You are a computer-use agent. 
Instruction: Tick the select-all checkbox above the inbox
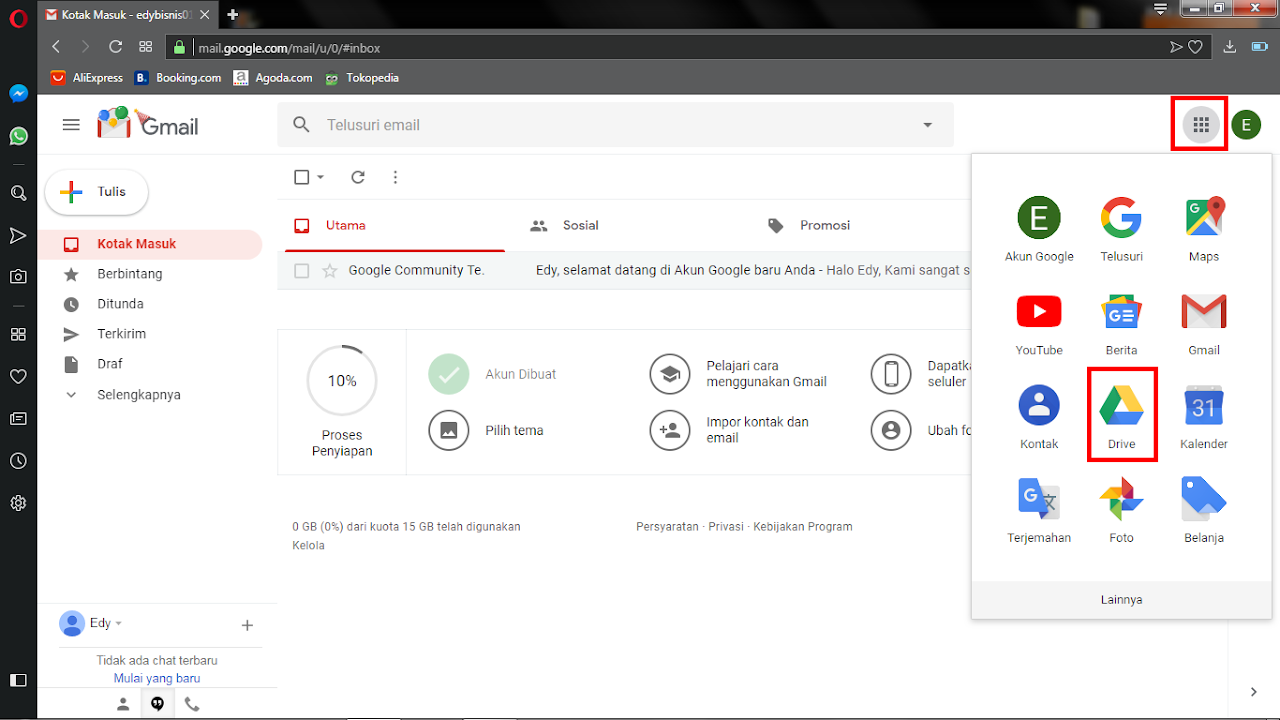point(301,177)
